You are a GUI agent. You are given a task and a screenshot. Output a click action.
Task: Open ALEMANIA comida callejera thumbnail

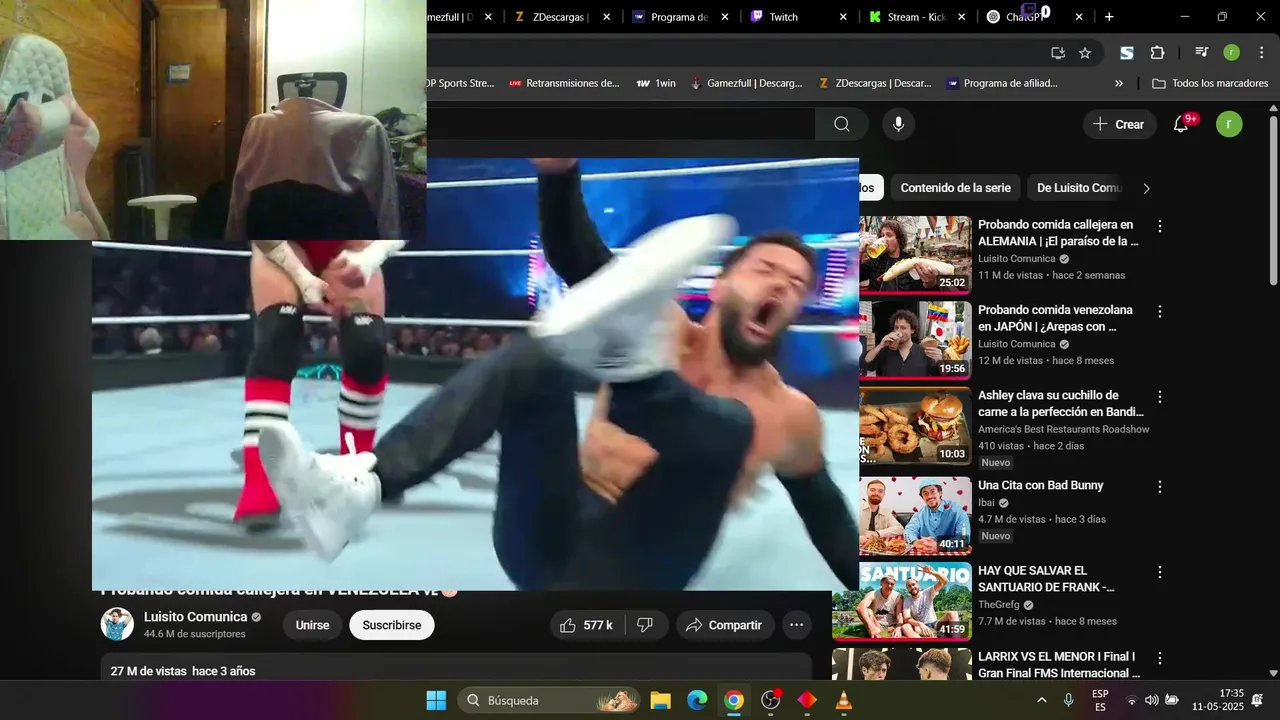(915, 254)
